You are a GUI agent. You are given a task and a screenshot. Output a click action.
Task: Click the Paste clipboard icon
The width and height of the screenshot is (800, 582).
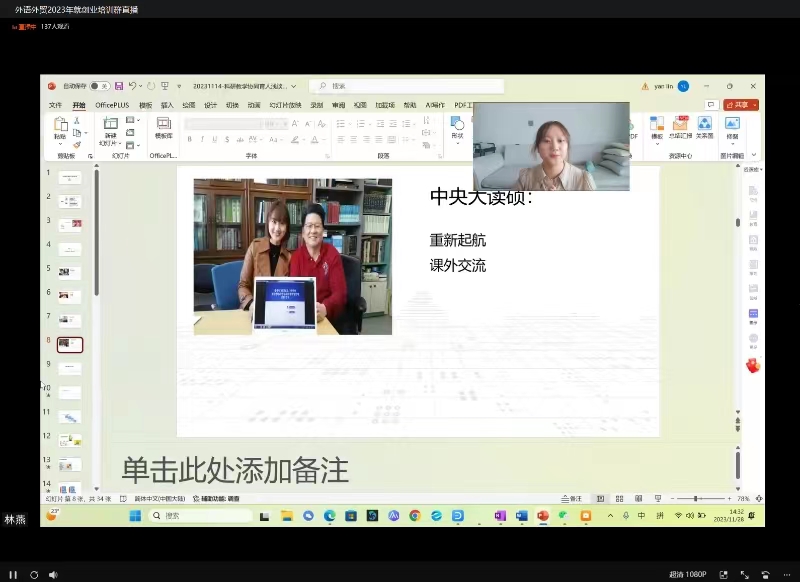click(x=60, y=125)
